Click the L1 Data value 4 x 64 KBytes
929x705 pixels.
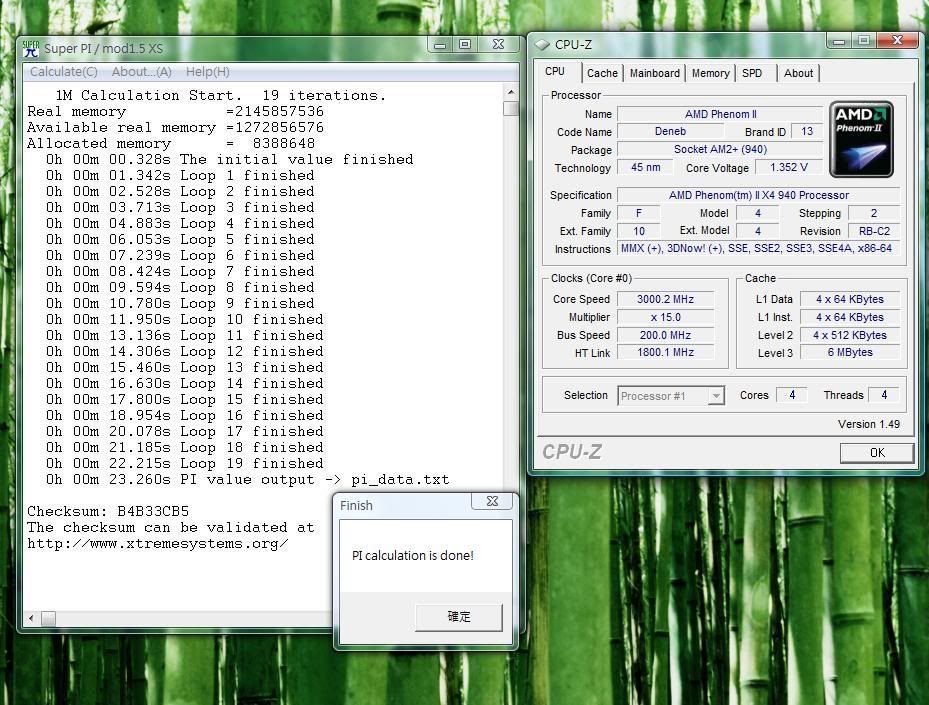coord(850,299)
